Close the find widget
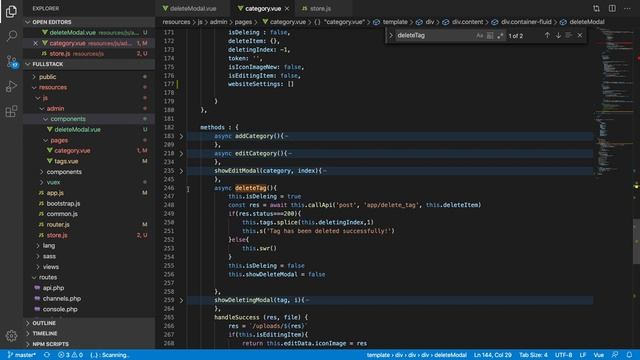The image size is (640, 360). (580, 36)
